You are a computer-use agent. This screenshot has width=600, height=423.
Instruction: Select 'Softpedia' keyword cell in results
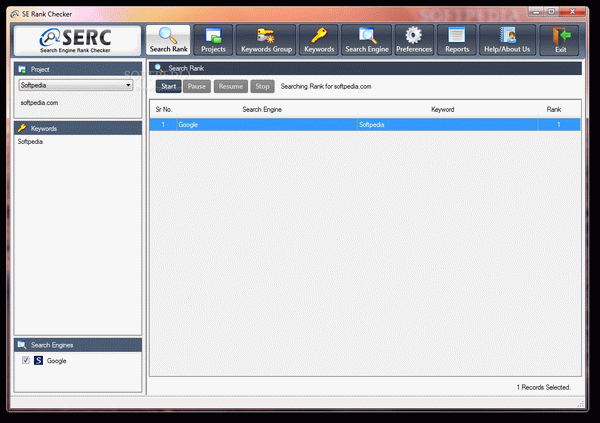[448, 124]
